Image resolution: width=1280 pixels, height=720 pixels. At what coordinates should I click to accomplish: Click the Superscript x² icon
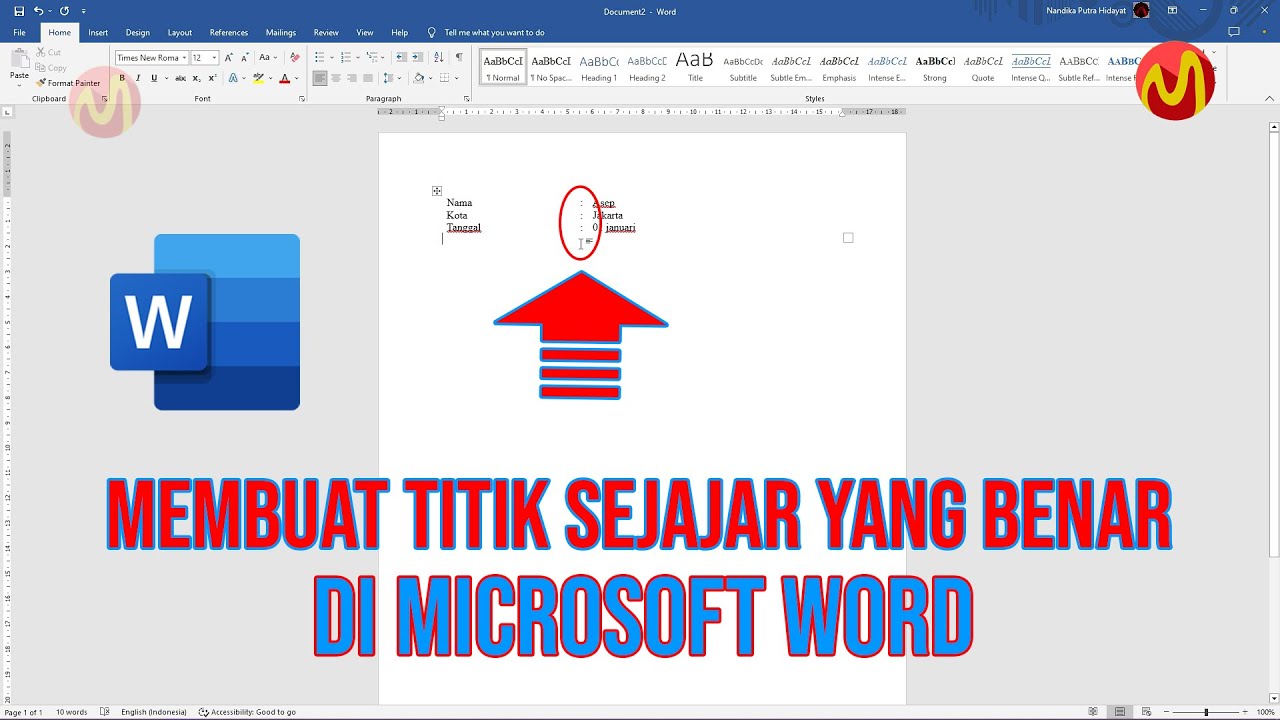pos(212,78)
